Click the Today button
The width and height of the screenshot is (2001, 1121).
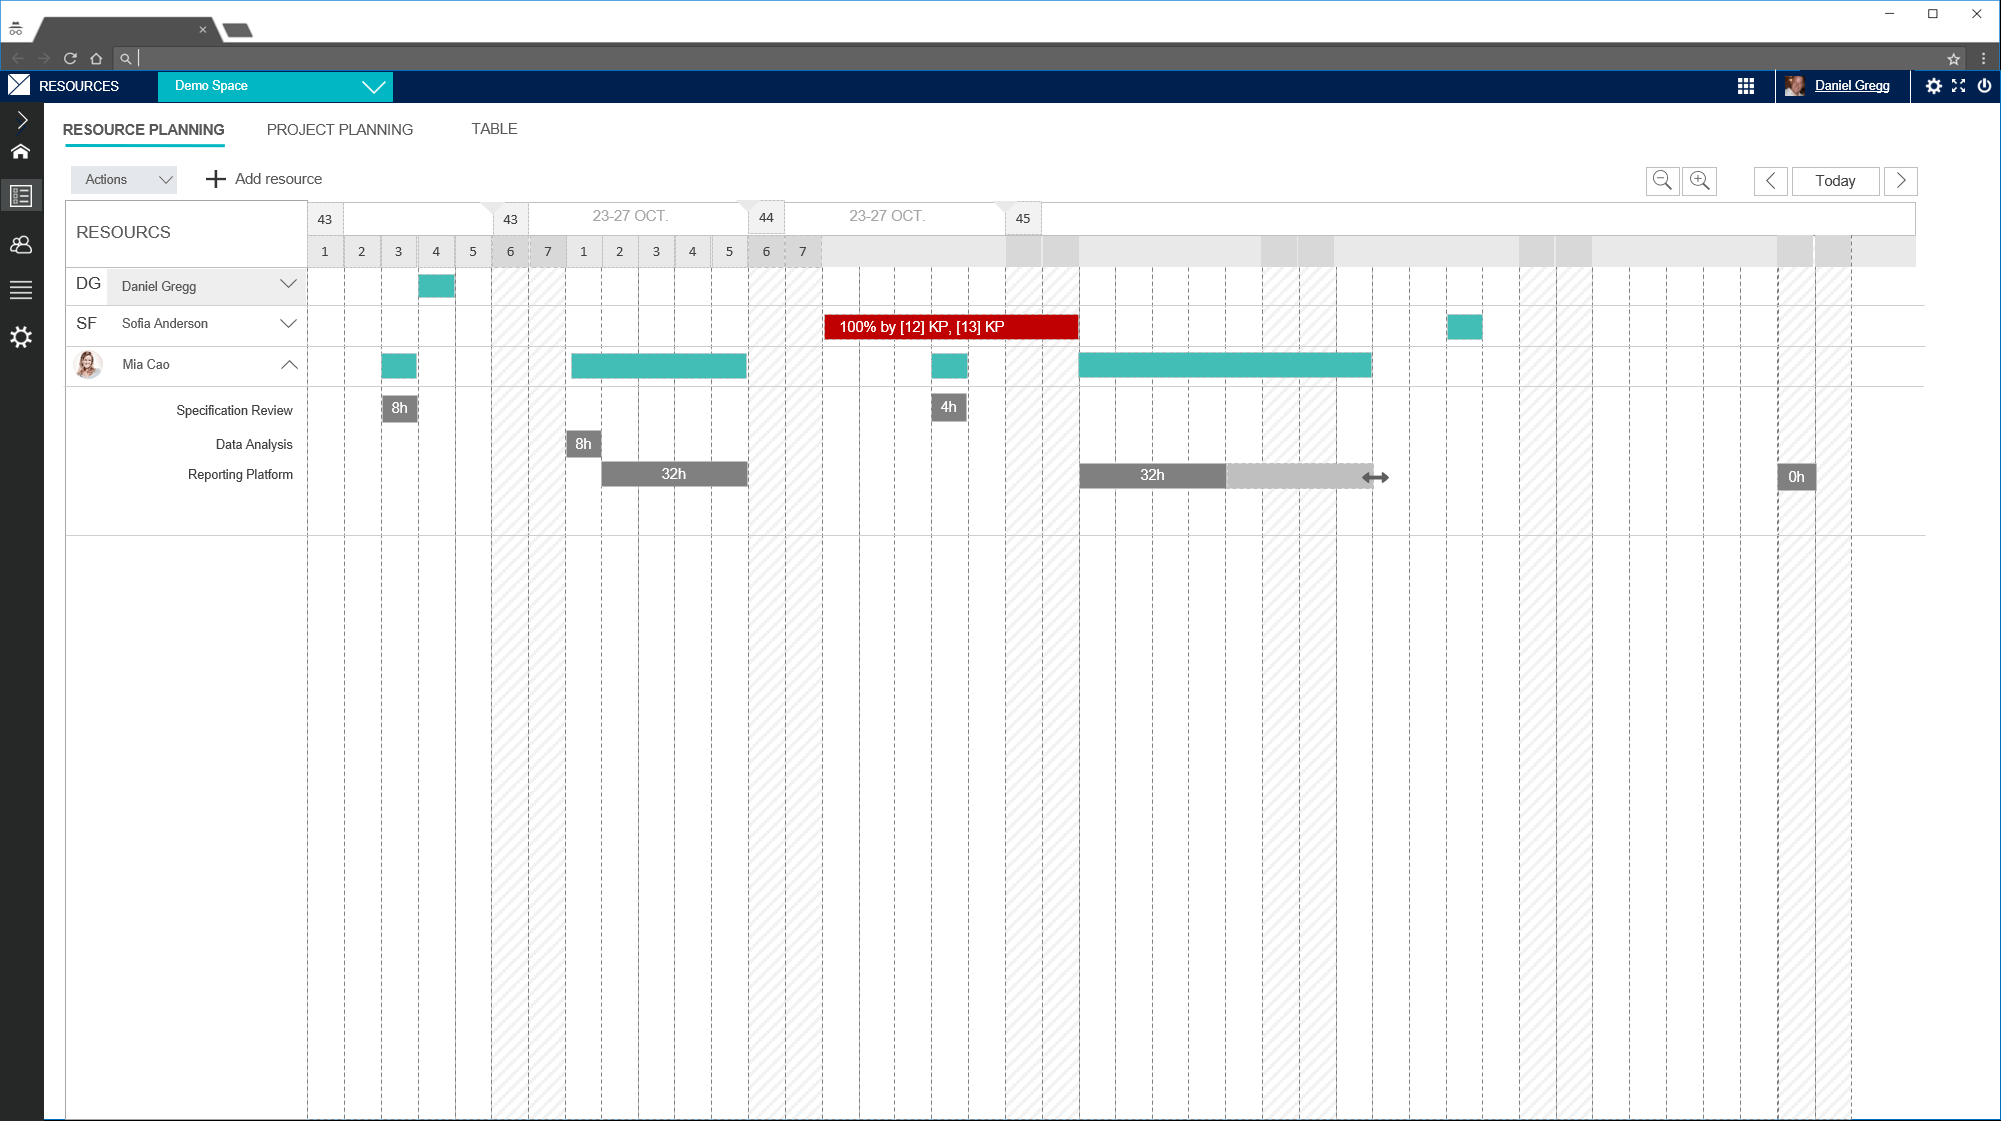click(1835, 181)
